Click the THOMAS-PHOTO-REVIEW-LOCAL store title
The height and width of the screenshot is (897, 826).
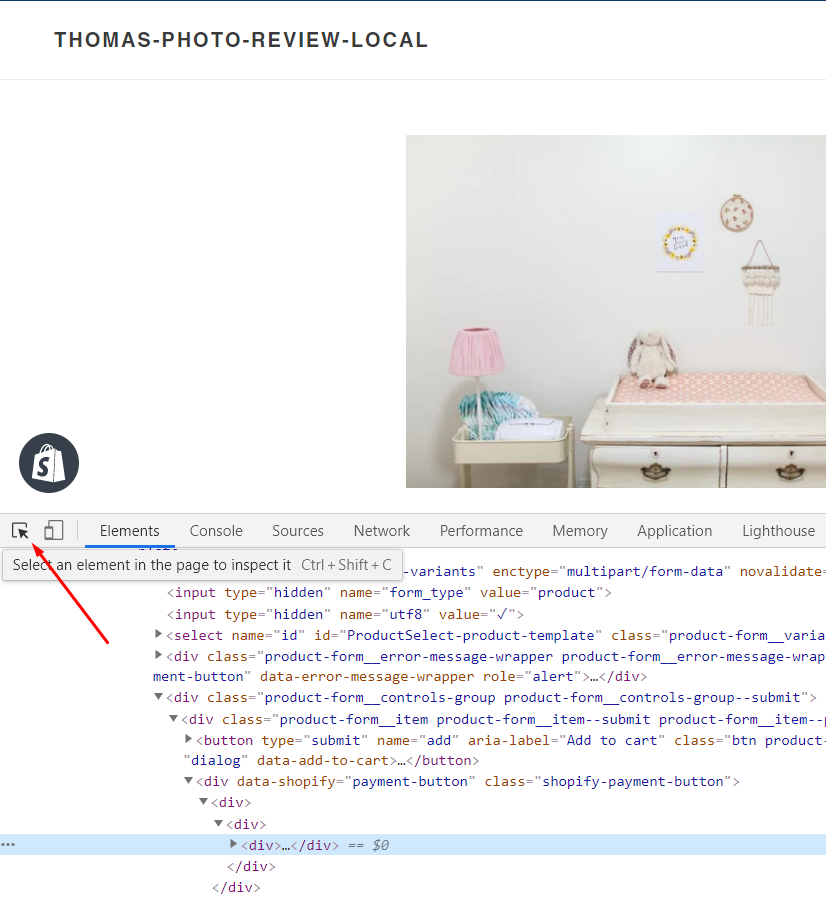pos(241,40)
